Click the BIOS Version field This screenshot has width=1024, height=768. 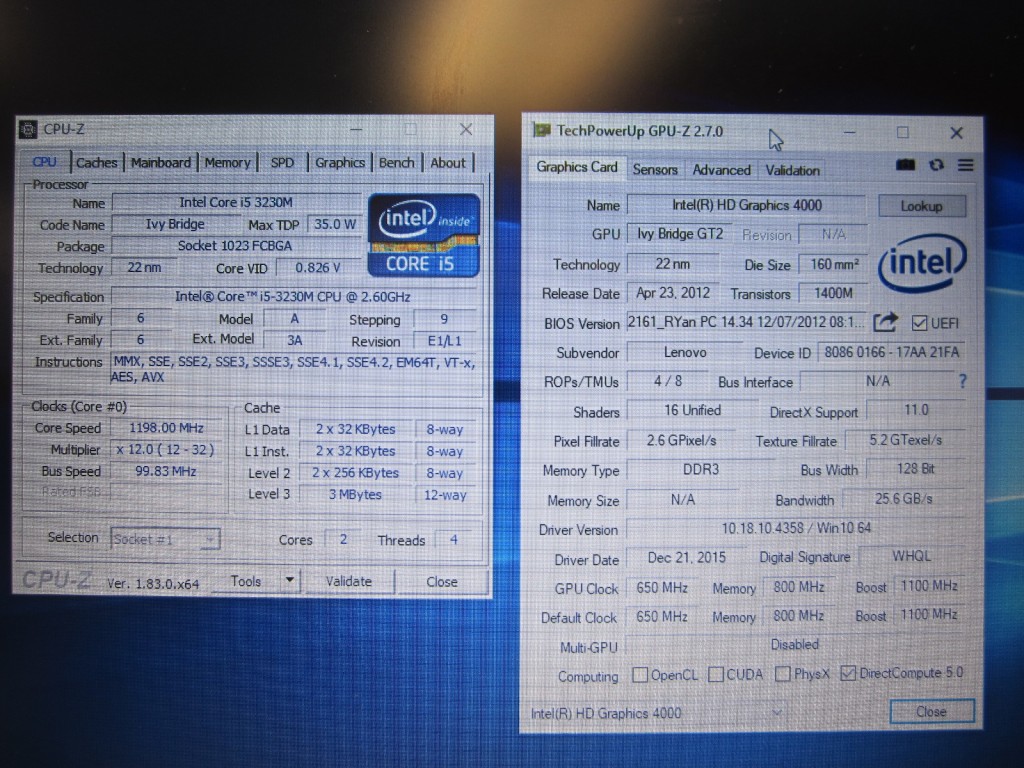[x=746, y=322]
